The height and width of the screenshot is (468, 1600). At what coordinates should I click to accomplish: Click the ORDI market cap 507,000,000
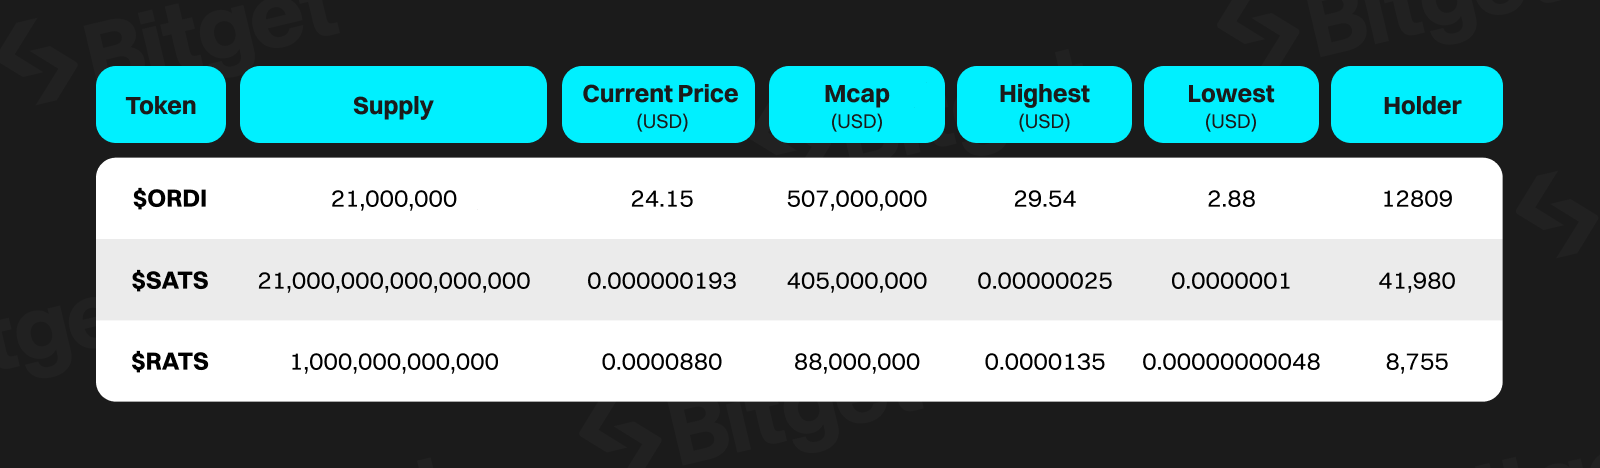(x=857, y=199)
